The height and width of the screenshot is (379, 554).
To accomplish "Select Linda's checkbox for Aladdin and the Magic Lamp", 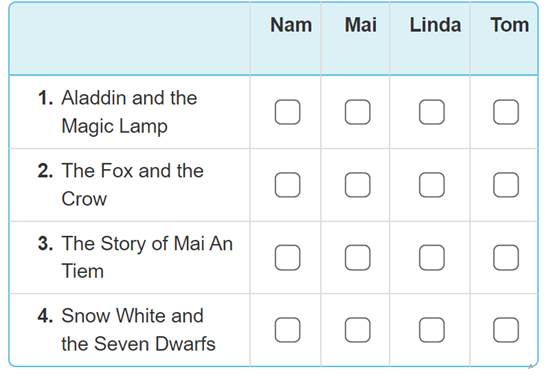I will (x=431, y=112).
